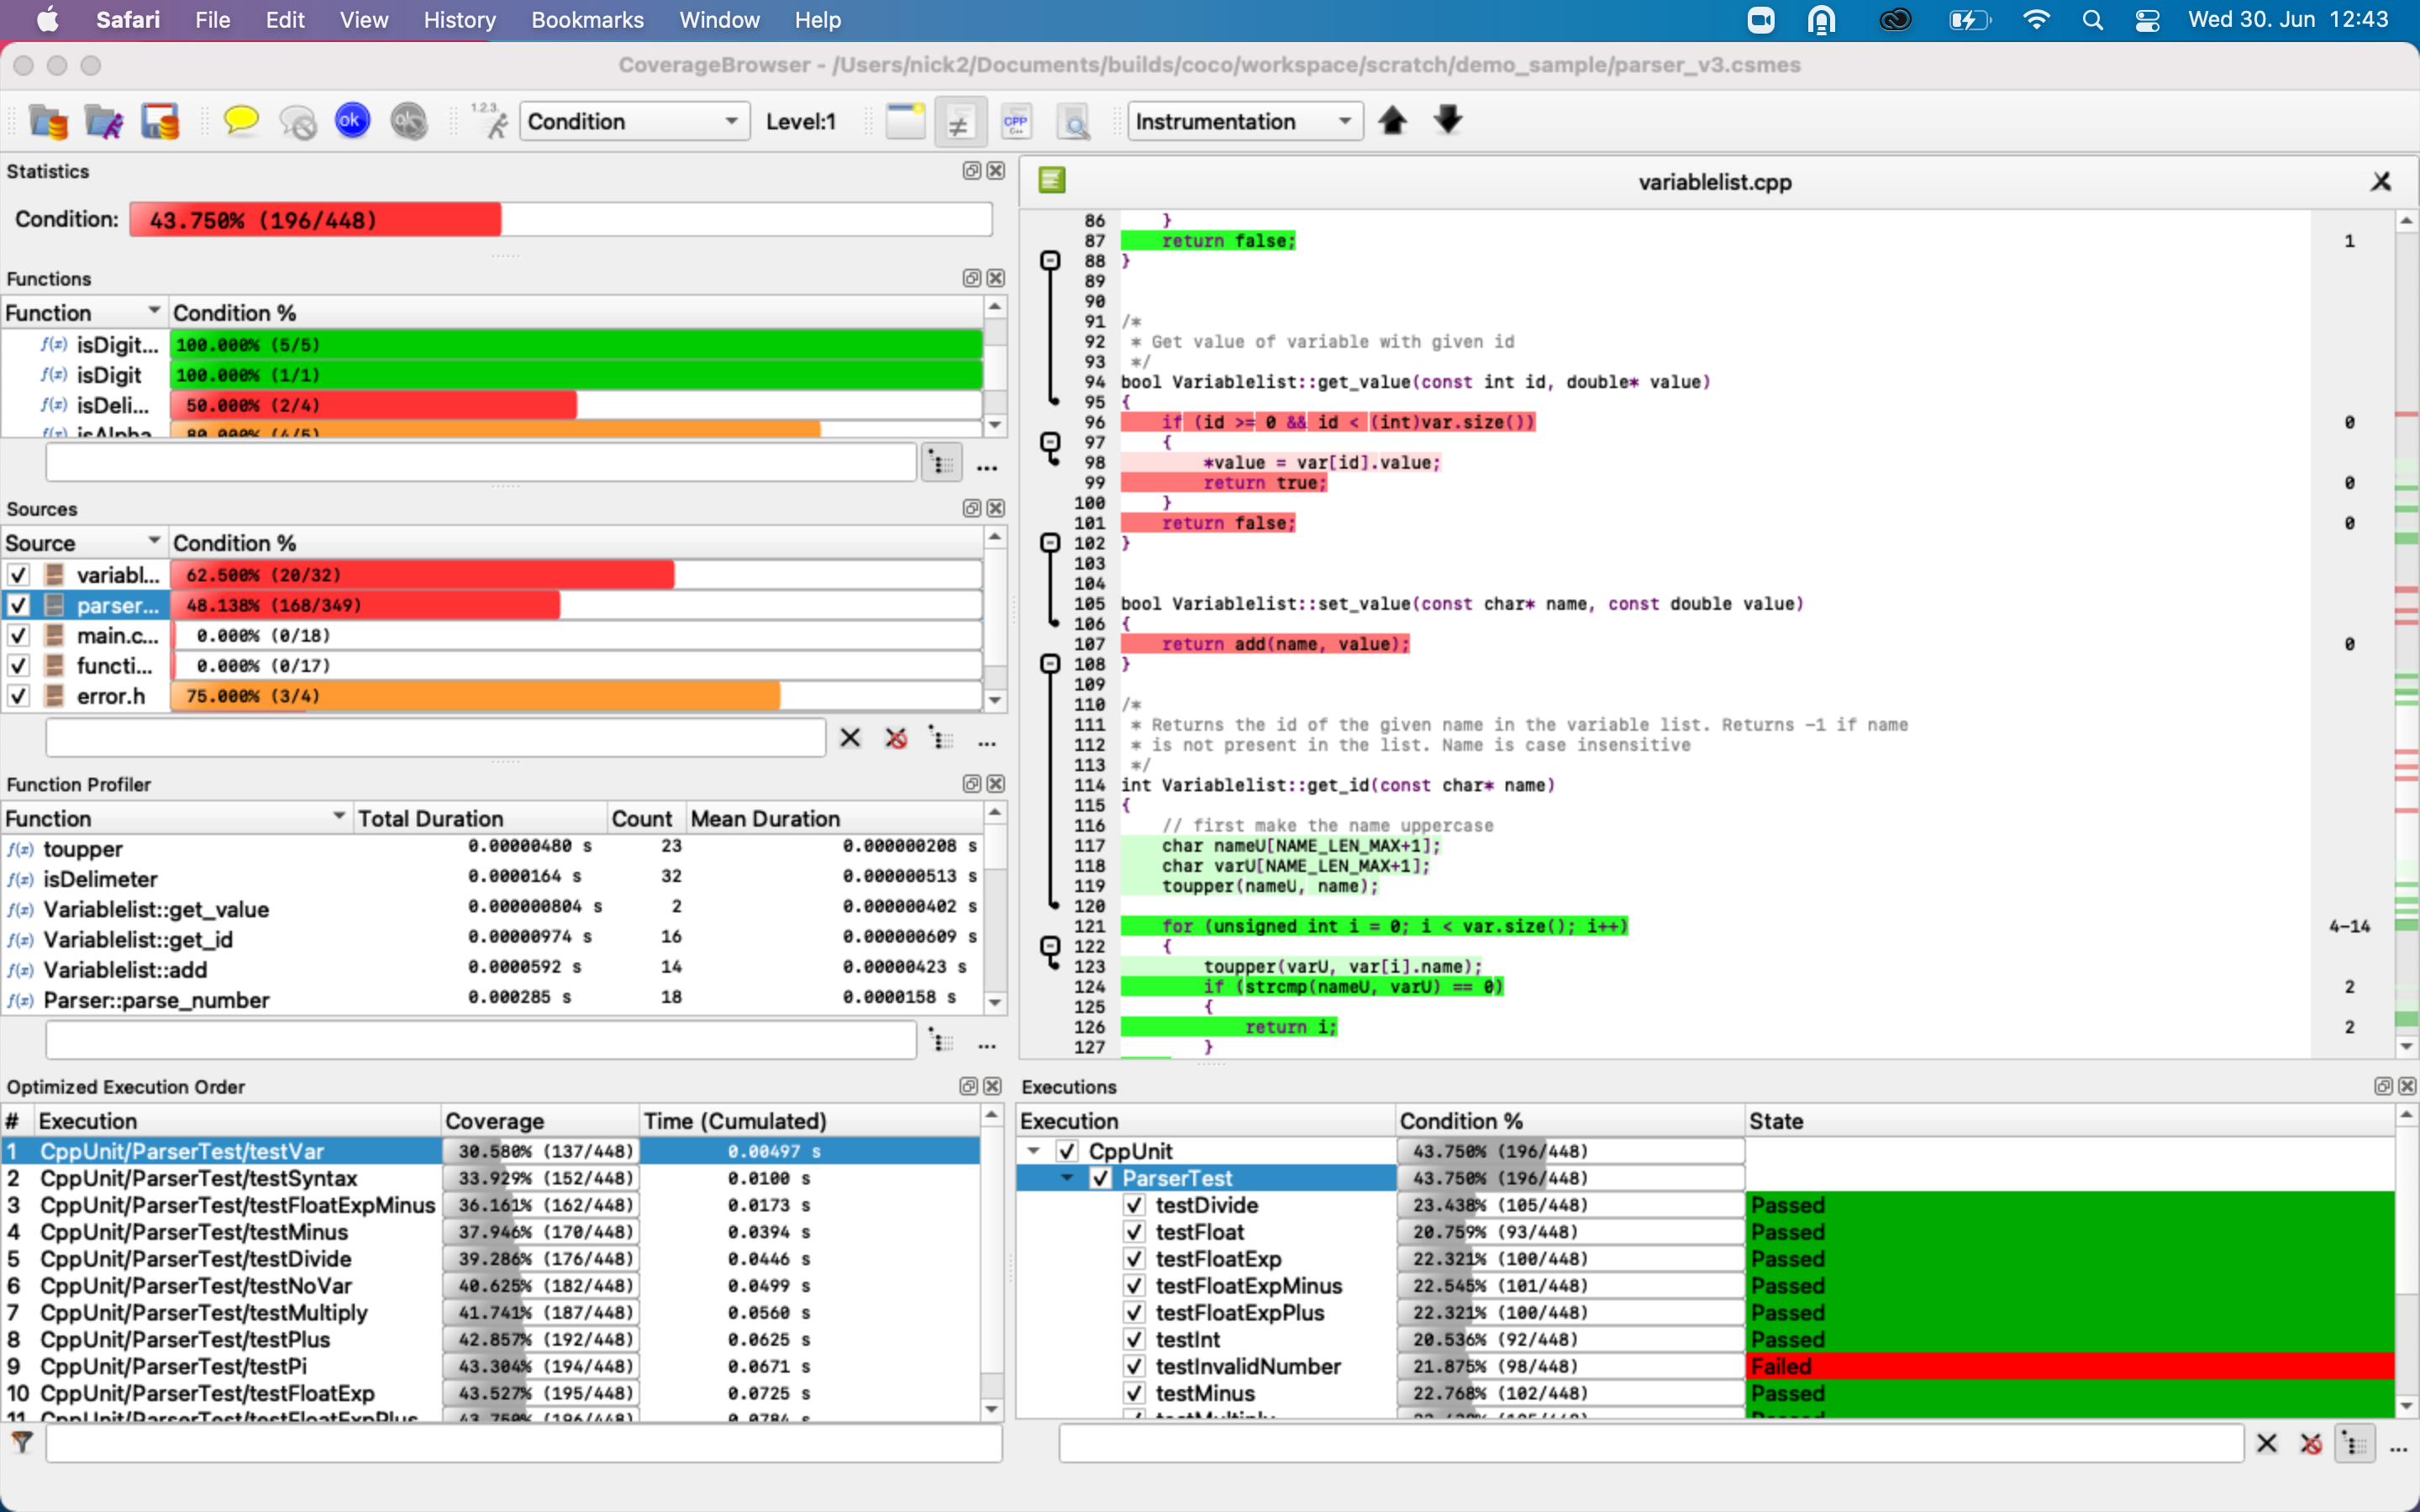The image size is (2420, 1512).
Task: Jump to previous instrumentation with up arrow
Action: (x=1392, y=121)
